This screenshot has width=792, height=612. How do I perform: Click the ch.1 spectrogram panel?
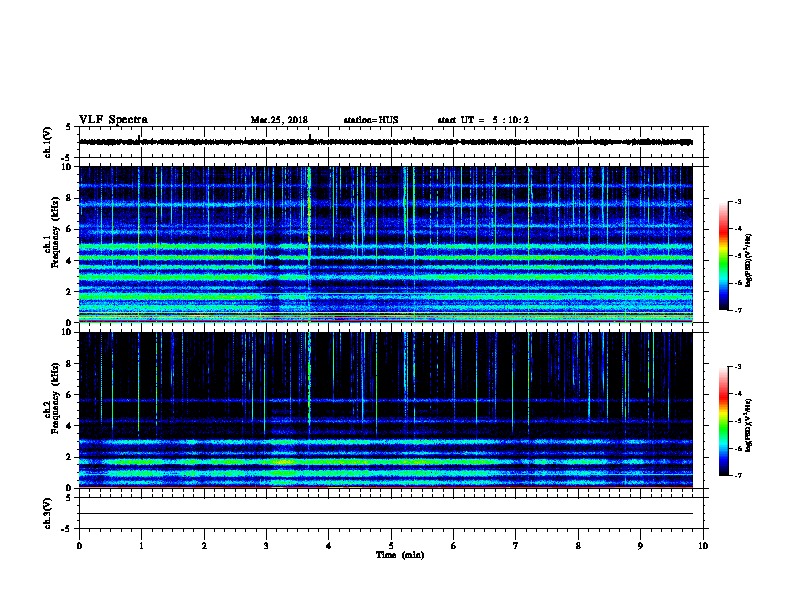coord(386,244)
